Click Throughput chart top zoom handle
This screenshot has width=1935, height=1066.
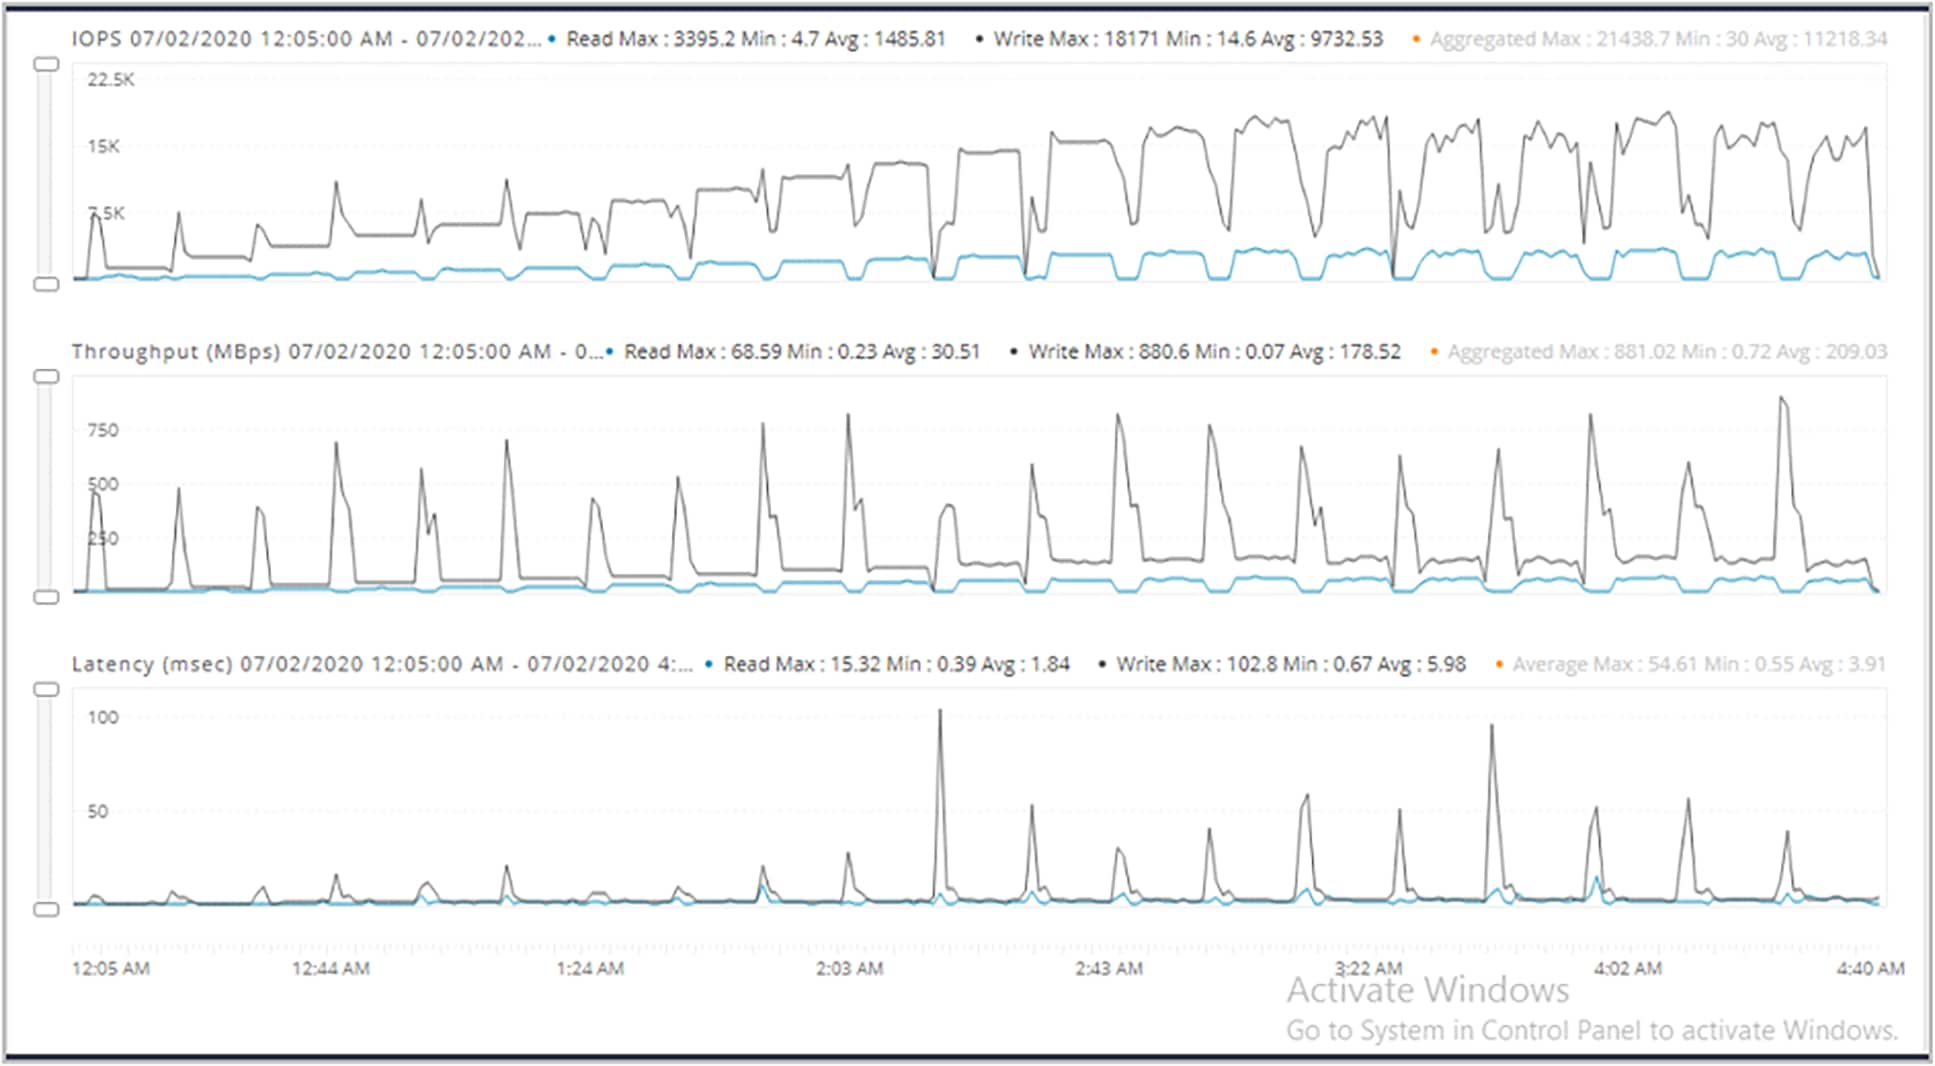46,377
